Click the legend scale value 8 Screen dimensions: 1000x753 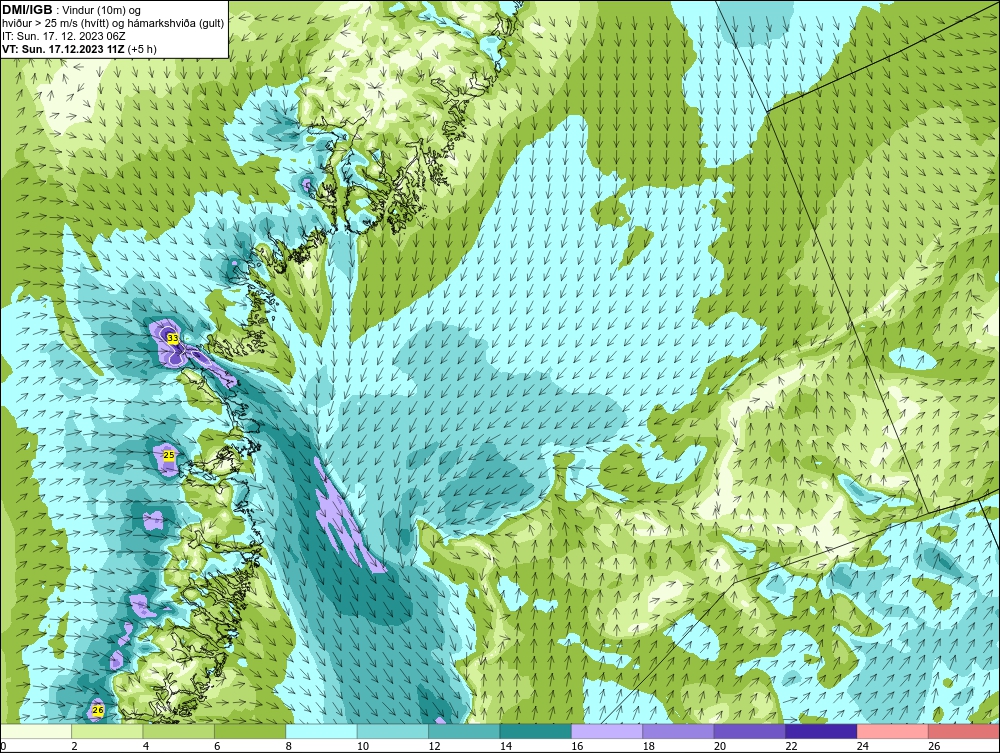(289, 746)
